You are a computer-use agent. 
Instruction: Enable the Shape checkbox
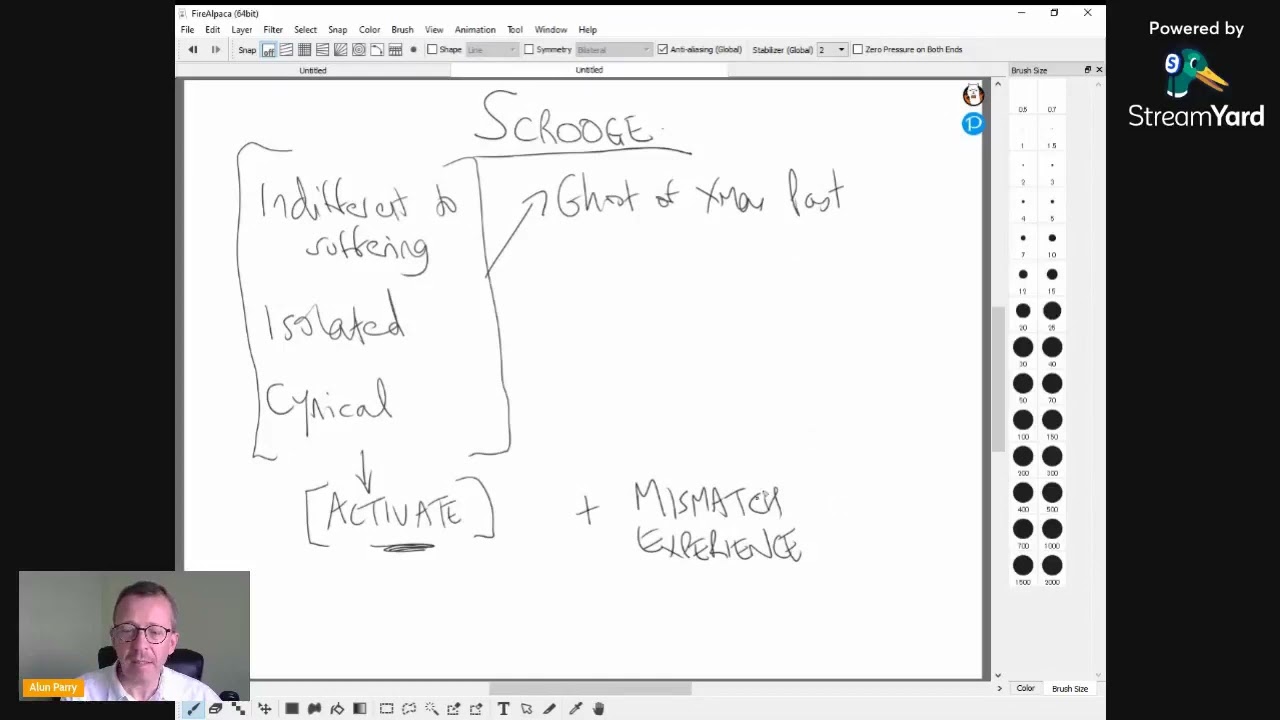(x=432, y=49)
